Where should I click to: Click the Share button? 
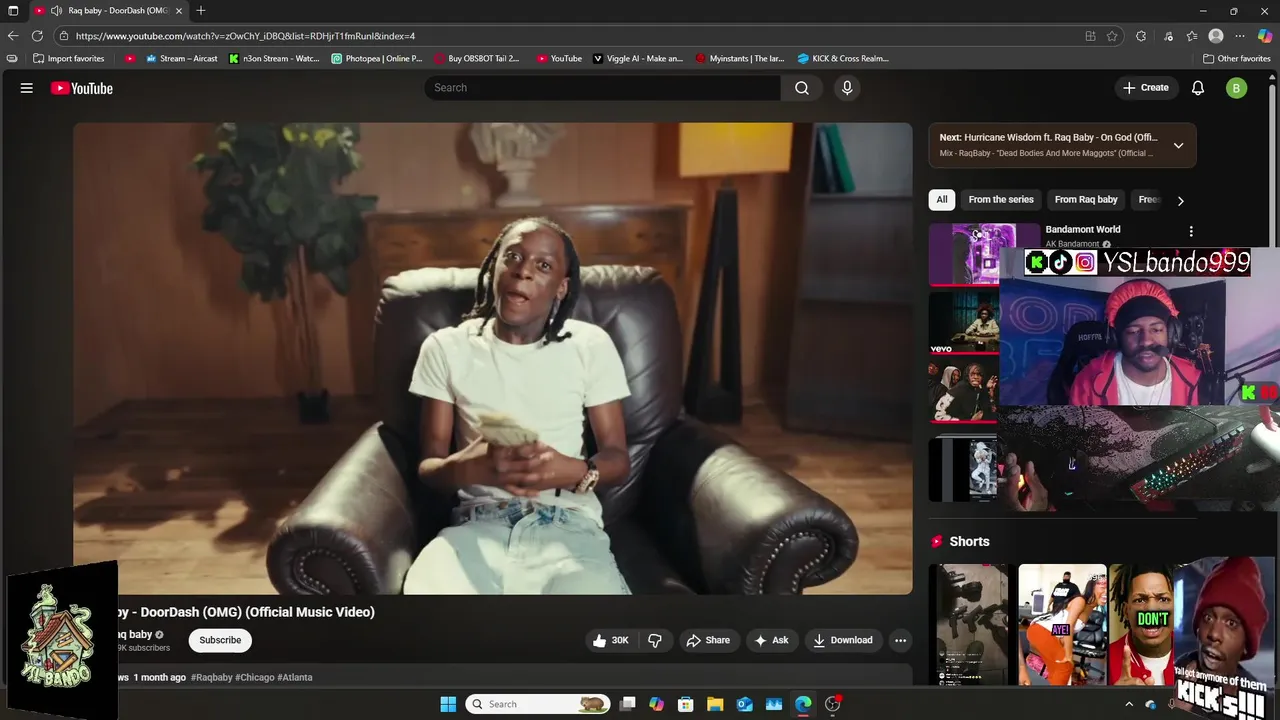click(x=708, y=640)
